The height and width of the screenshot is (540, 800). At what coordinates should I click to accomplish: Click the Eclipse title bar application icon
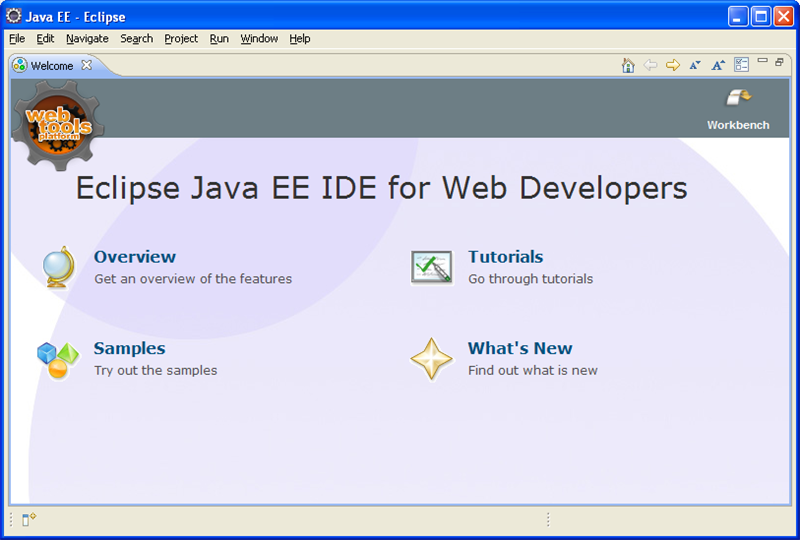pos(13,16)
